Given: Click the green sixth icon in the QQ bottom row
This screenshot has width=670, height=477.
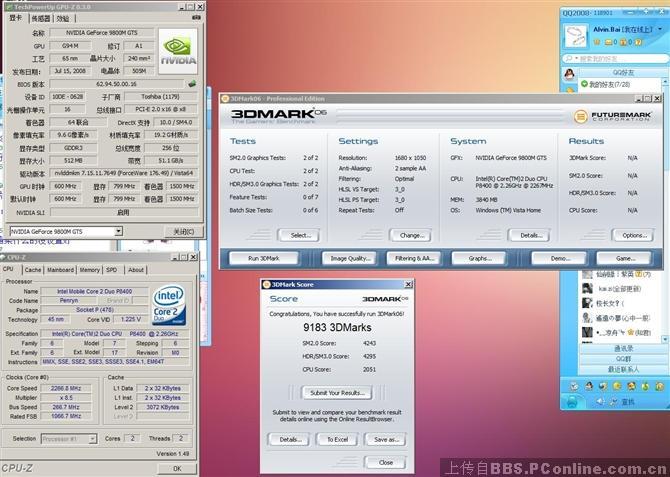Looking at the screenshot, I should 645,386.
